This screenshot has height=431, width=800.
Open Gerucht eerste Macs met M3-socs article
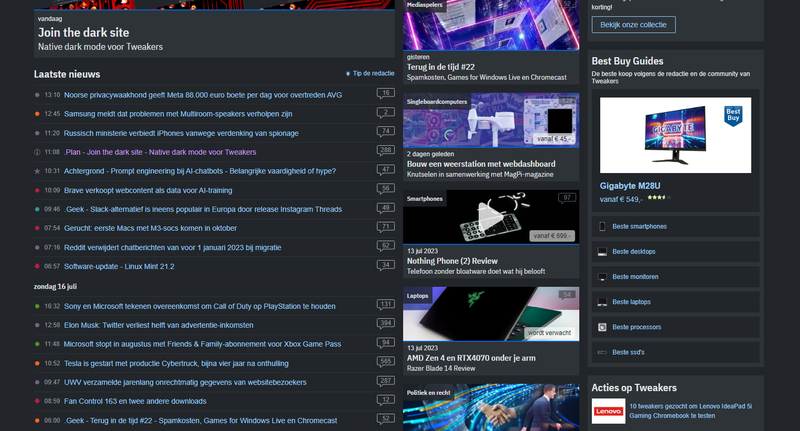(x=150, y=228)
